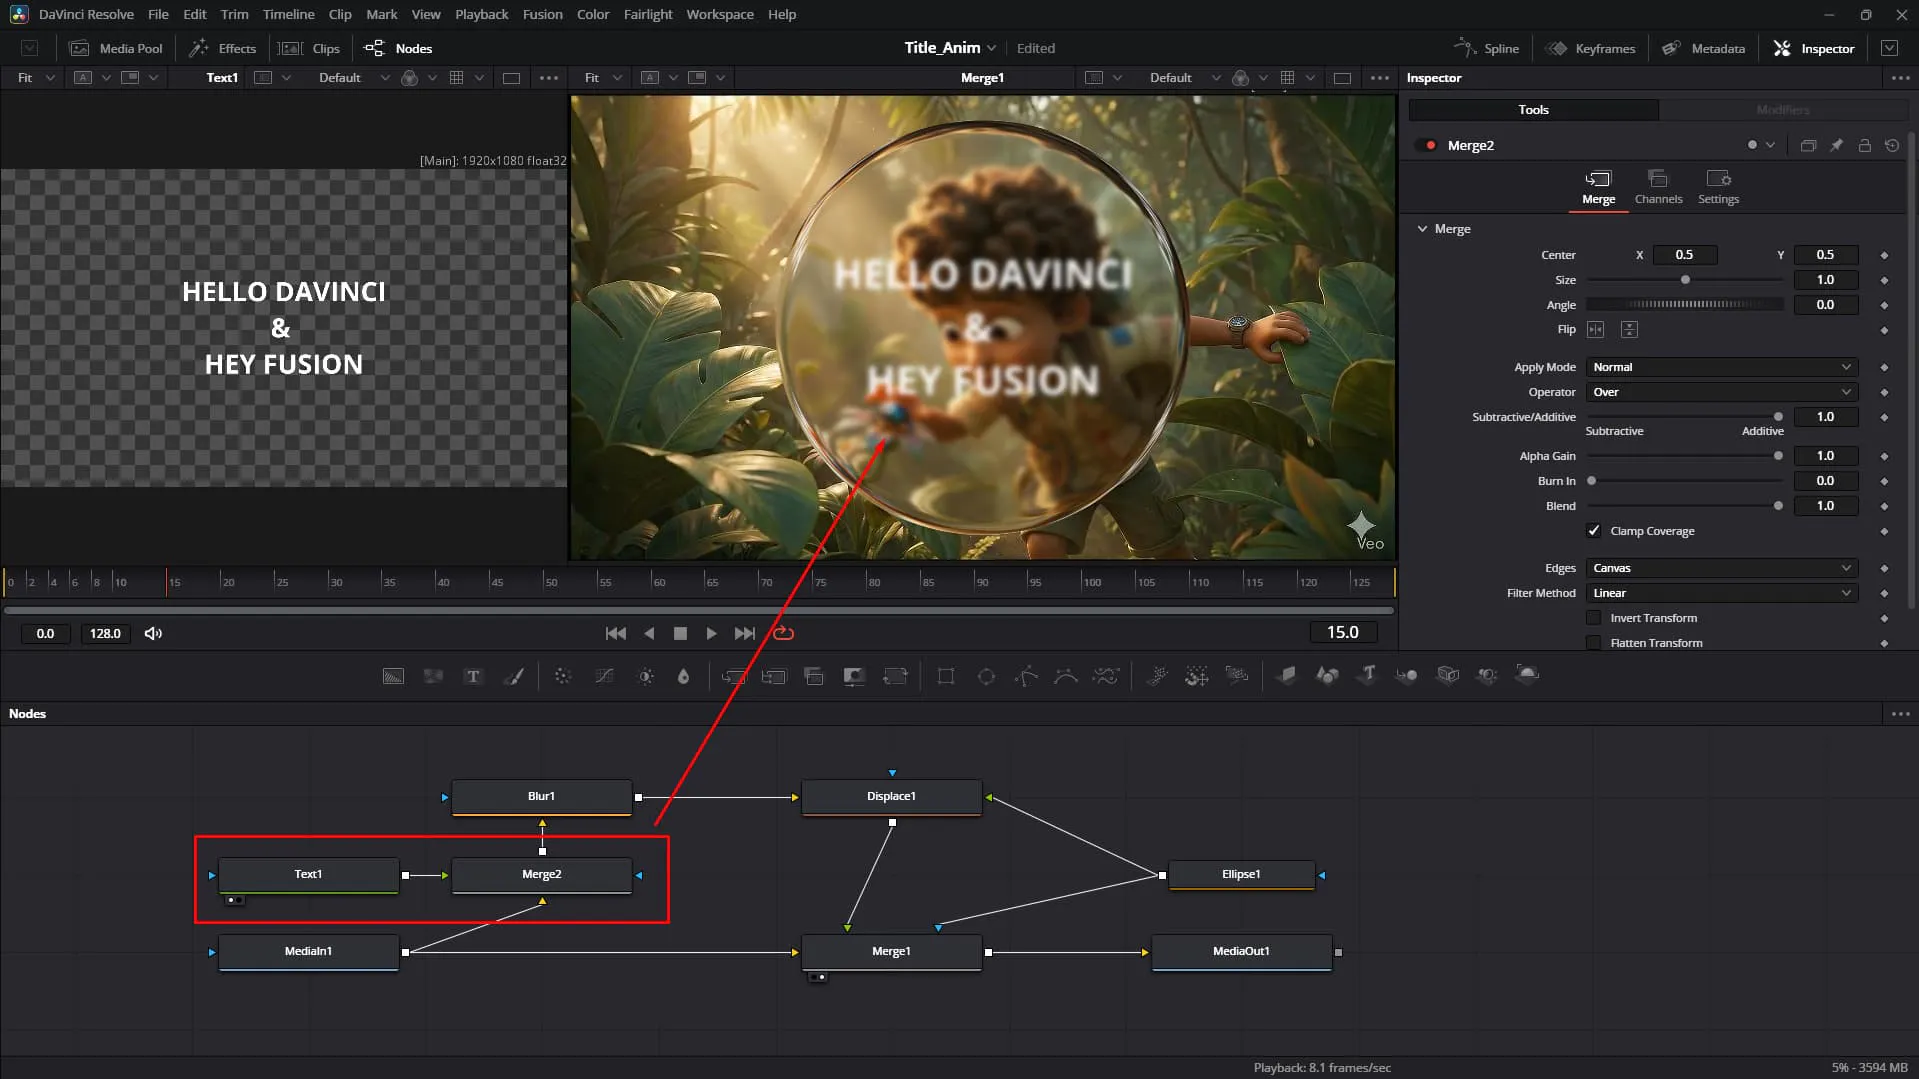Add a Fast Noise node from toolbar
This screenshot has height=1079, width=1919.
coord(433,676)
